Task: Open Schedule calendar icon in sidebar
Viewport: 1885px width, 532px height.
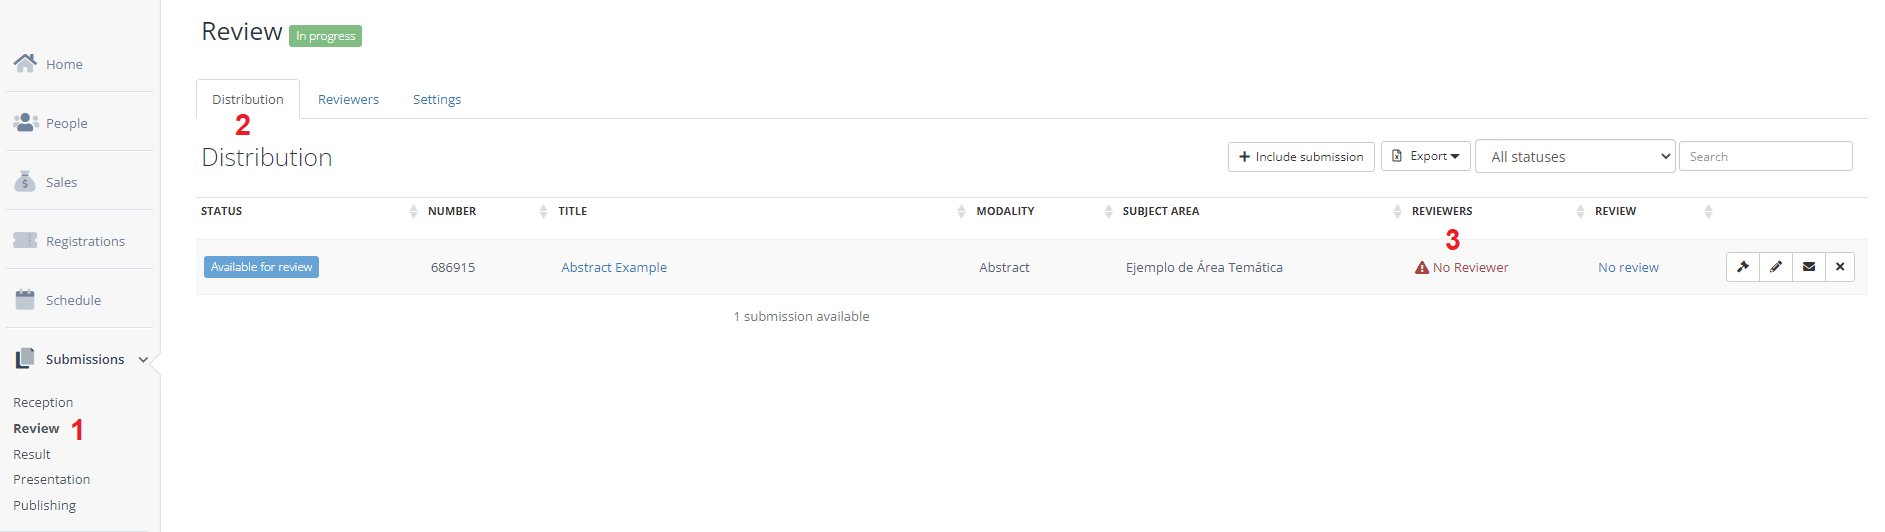Action: (25, 299)
